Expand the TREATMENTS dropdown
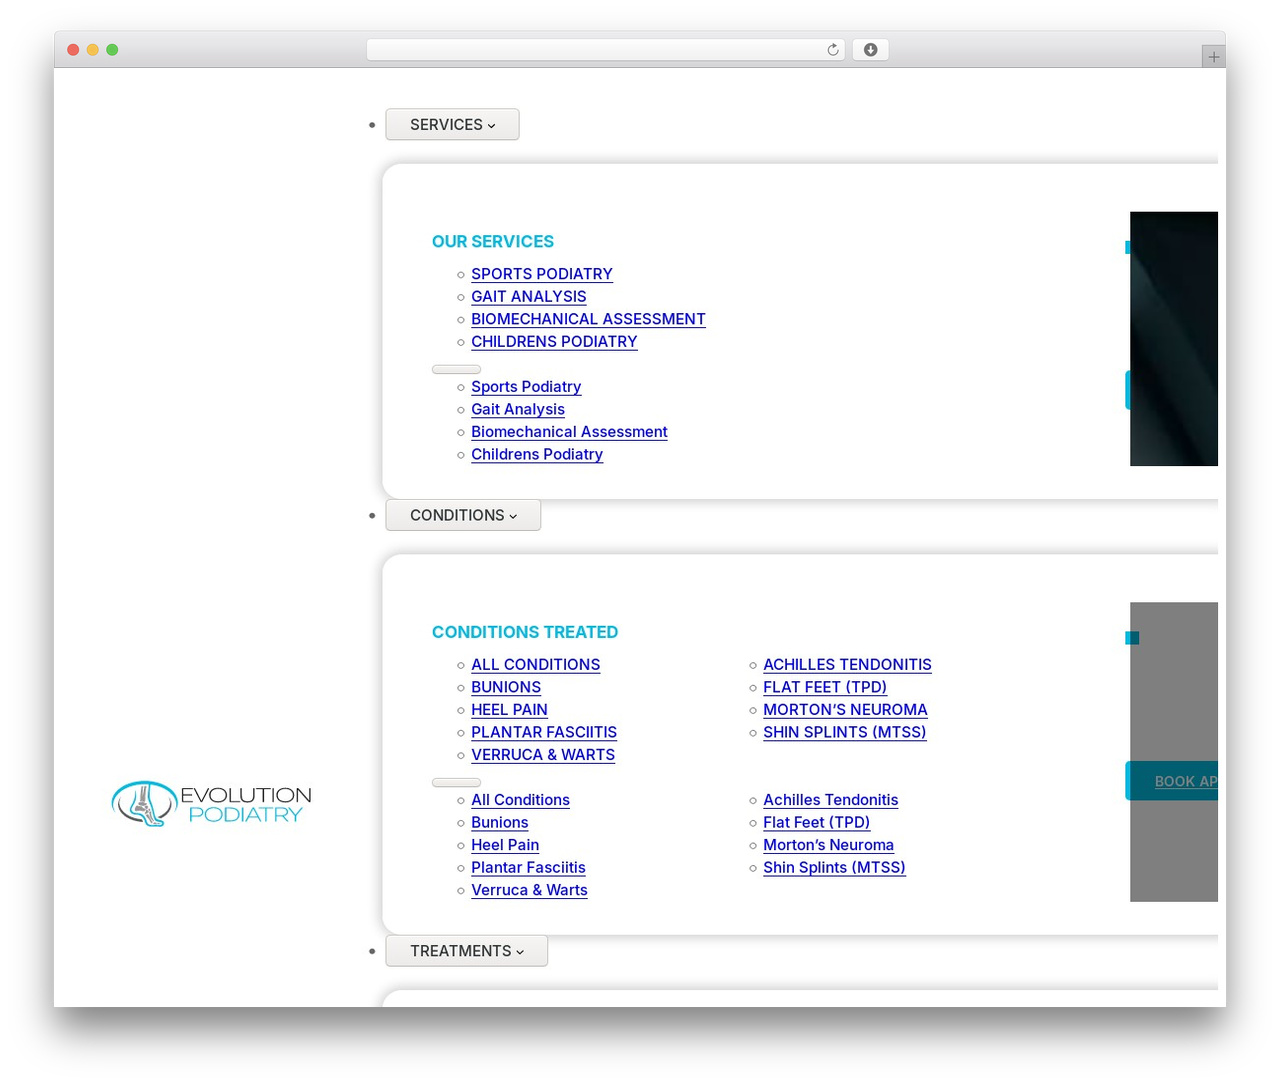The height and width of the screenshot is (1084, 1280). 466,951
